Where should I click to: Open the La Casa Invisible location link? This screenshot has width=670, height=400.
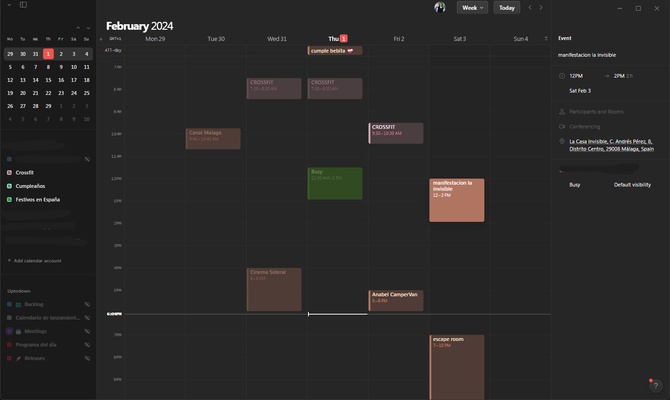point(611,145)
